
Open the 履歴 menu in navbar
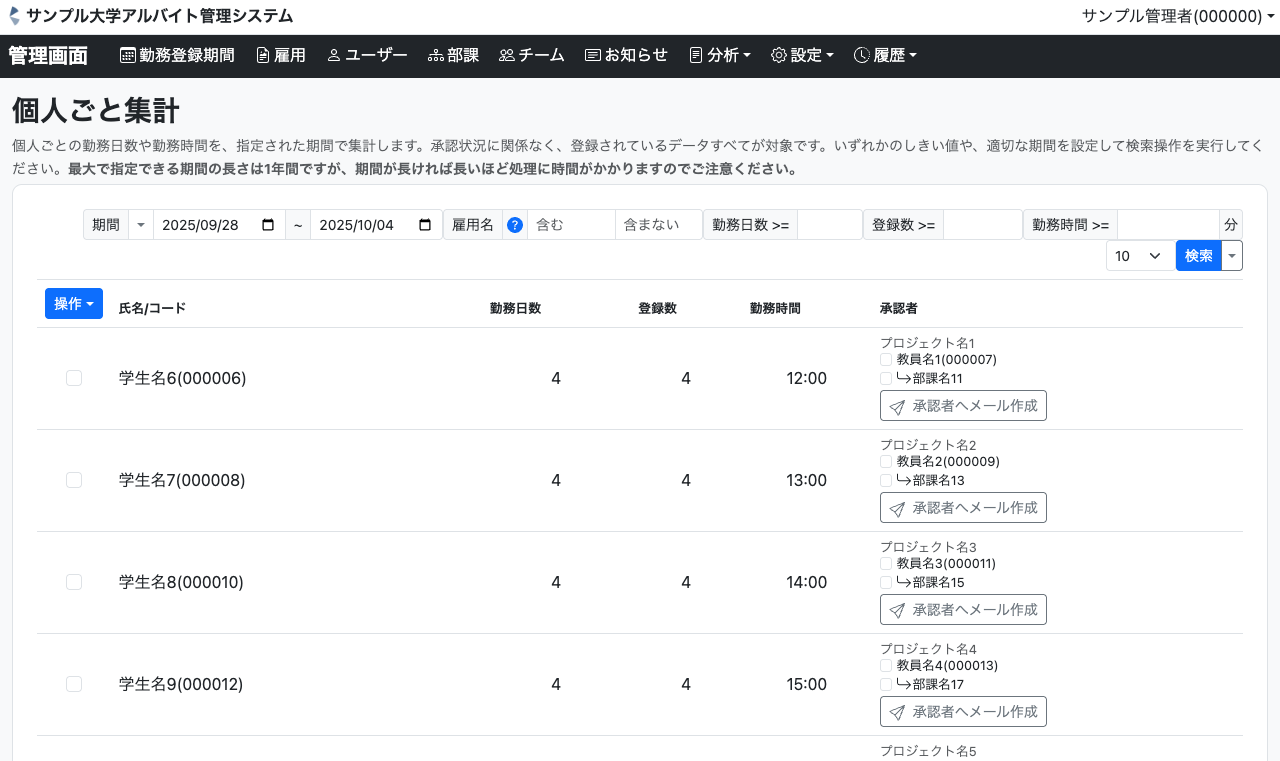pyautogui.click(x=885, y=56)
